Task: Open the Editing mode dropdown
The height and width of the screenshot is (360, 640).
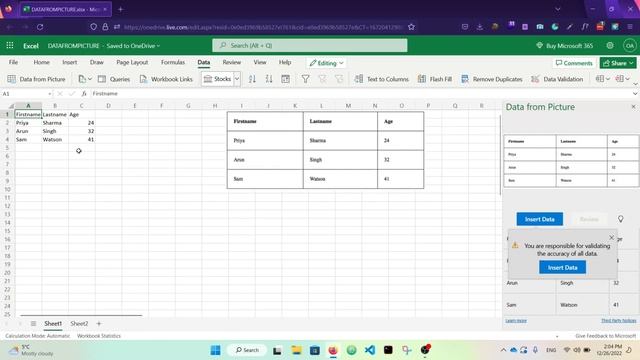Action: [326, 63]
